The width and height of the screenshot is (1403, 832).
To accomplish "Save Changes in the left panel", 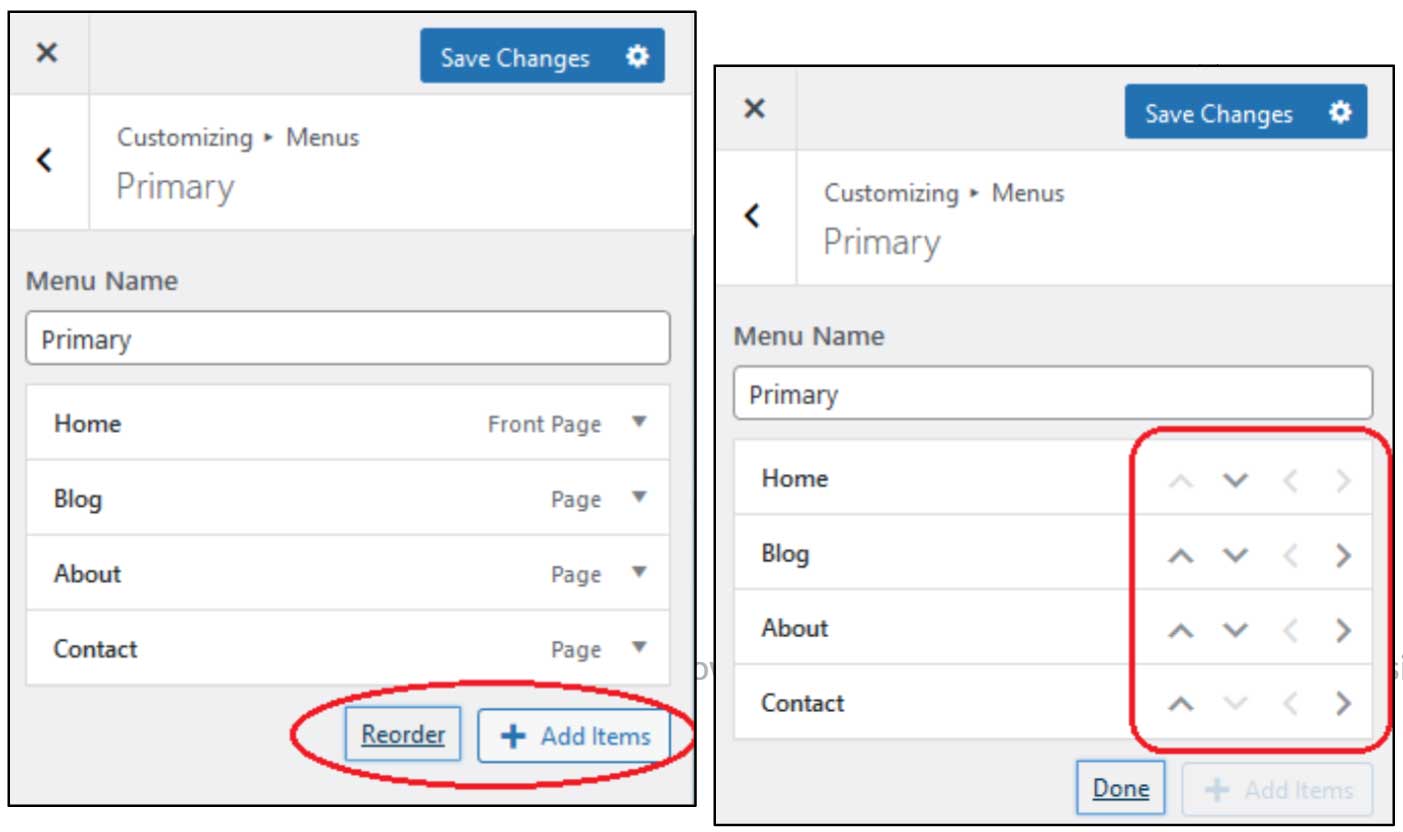I will pos(515,57).
